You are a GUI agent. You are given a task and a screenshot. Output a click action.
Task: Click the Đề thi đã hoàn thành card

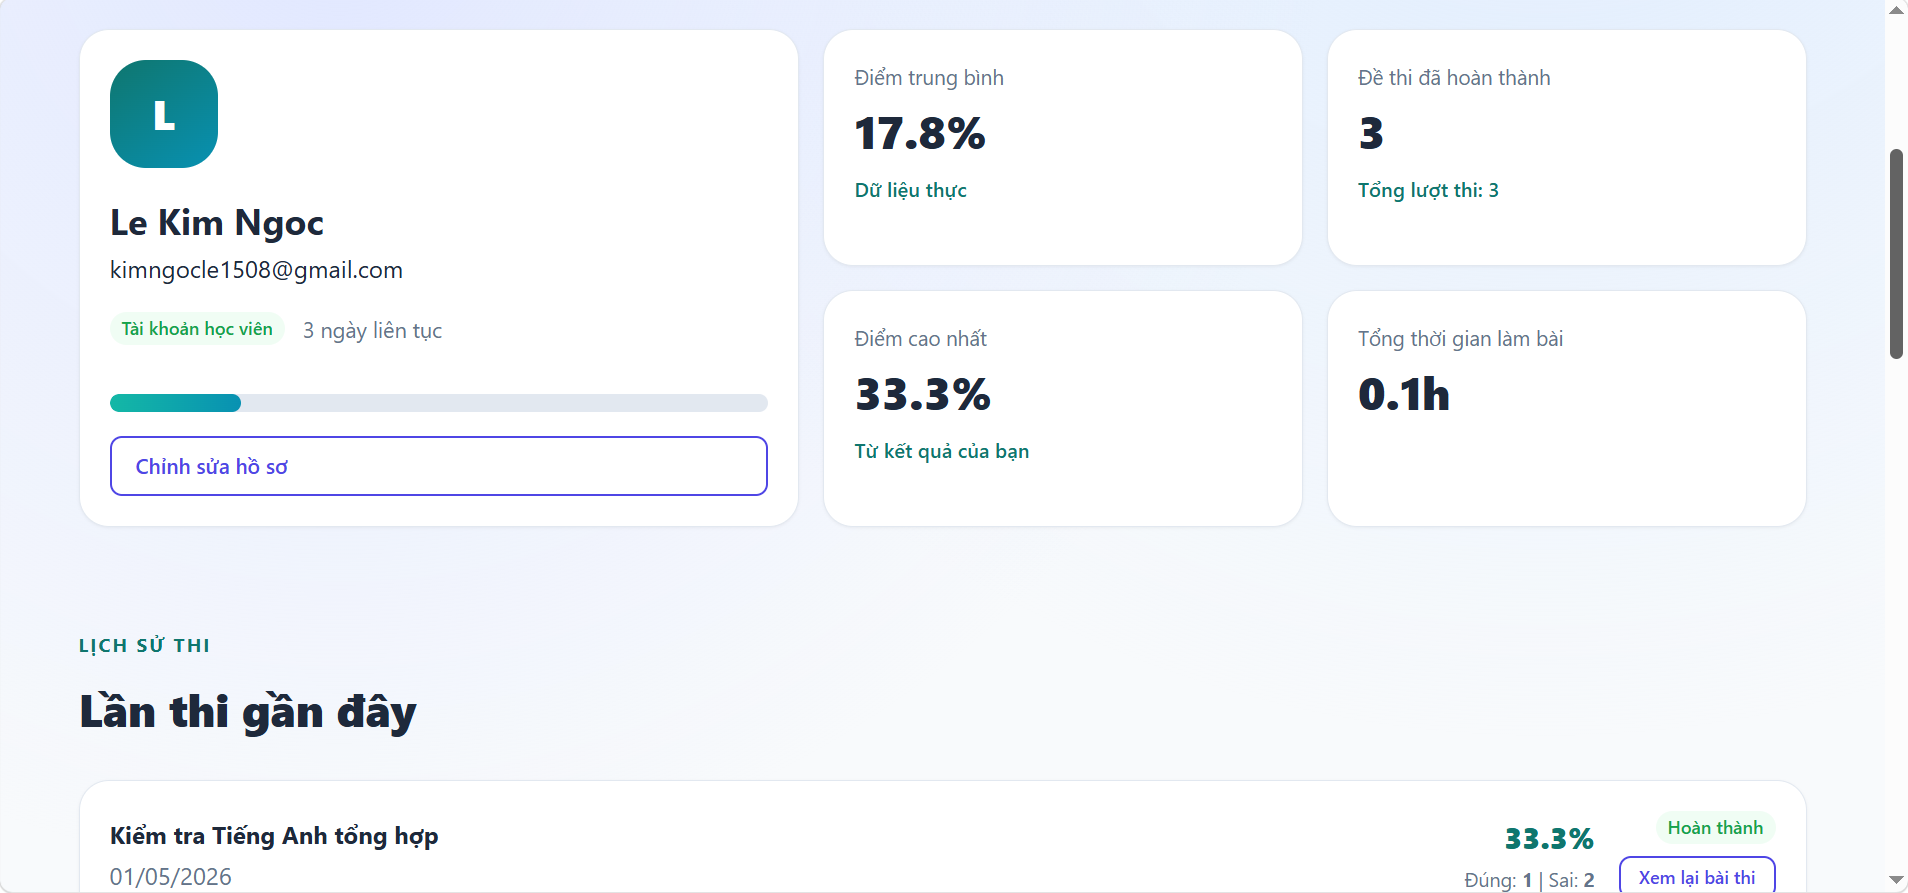pos(1567,148)
